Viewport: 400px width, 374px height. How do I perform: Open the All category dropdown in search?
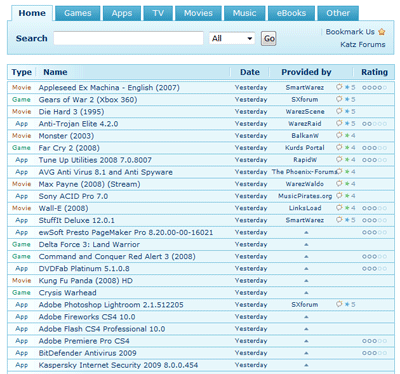pyautogui.click(x=232, y=38)
